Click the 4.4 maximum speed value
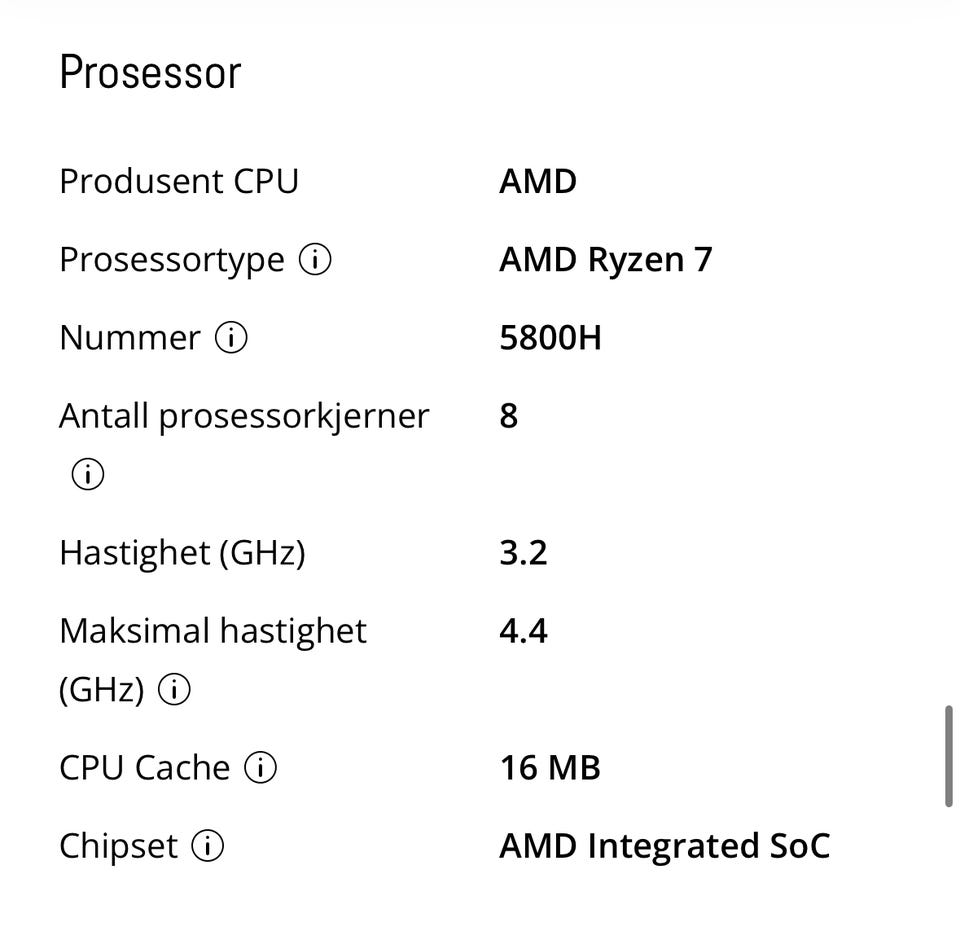960x940 pixels. [523, 631]
